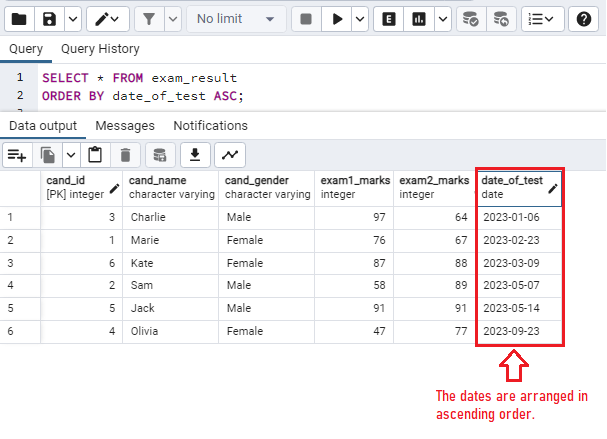
Task: Click the edit pencil in cand_id header
Action: pos(115,189)
